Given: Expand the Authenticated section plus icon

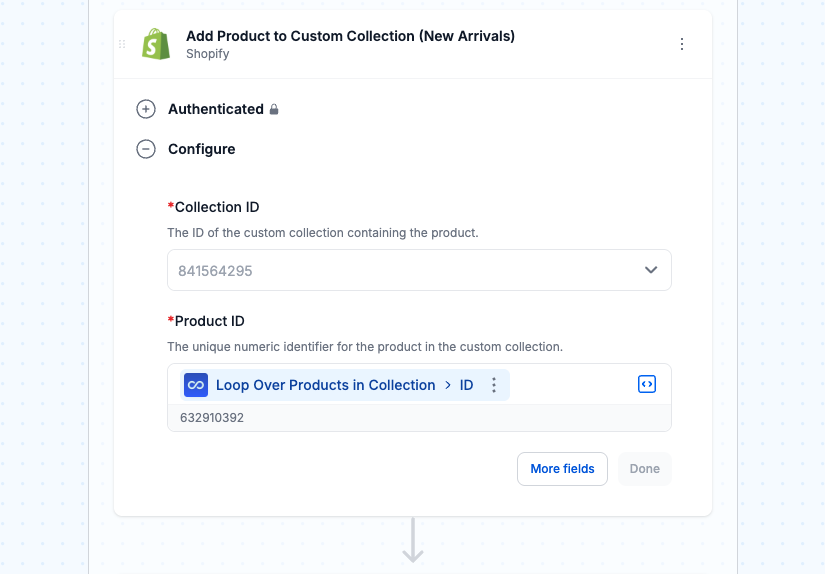Looking at the screenshot, I should (146, 109).
